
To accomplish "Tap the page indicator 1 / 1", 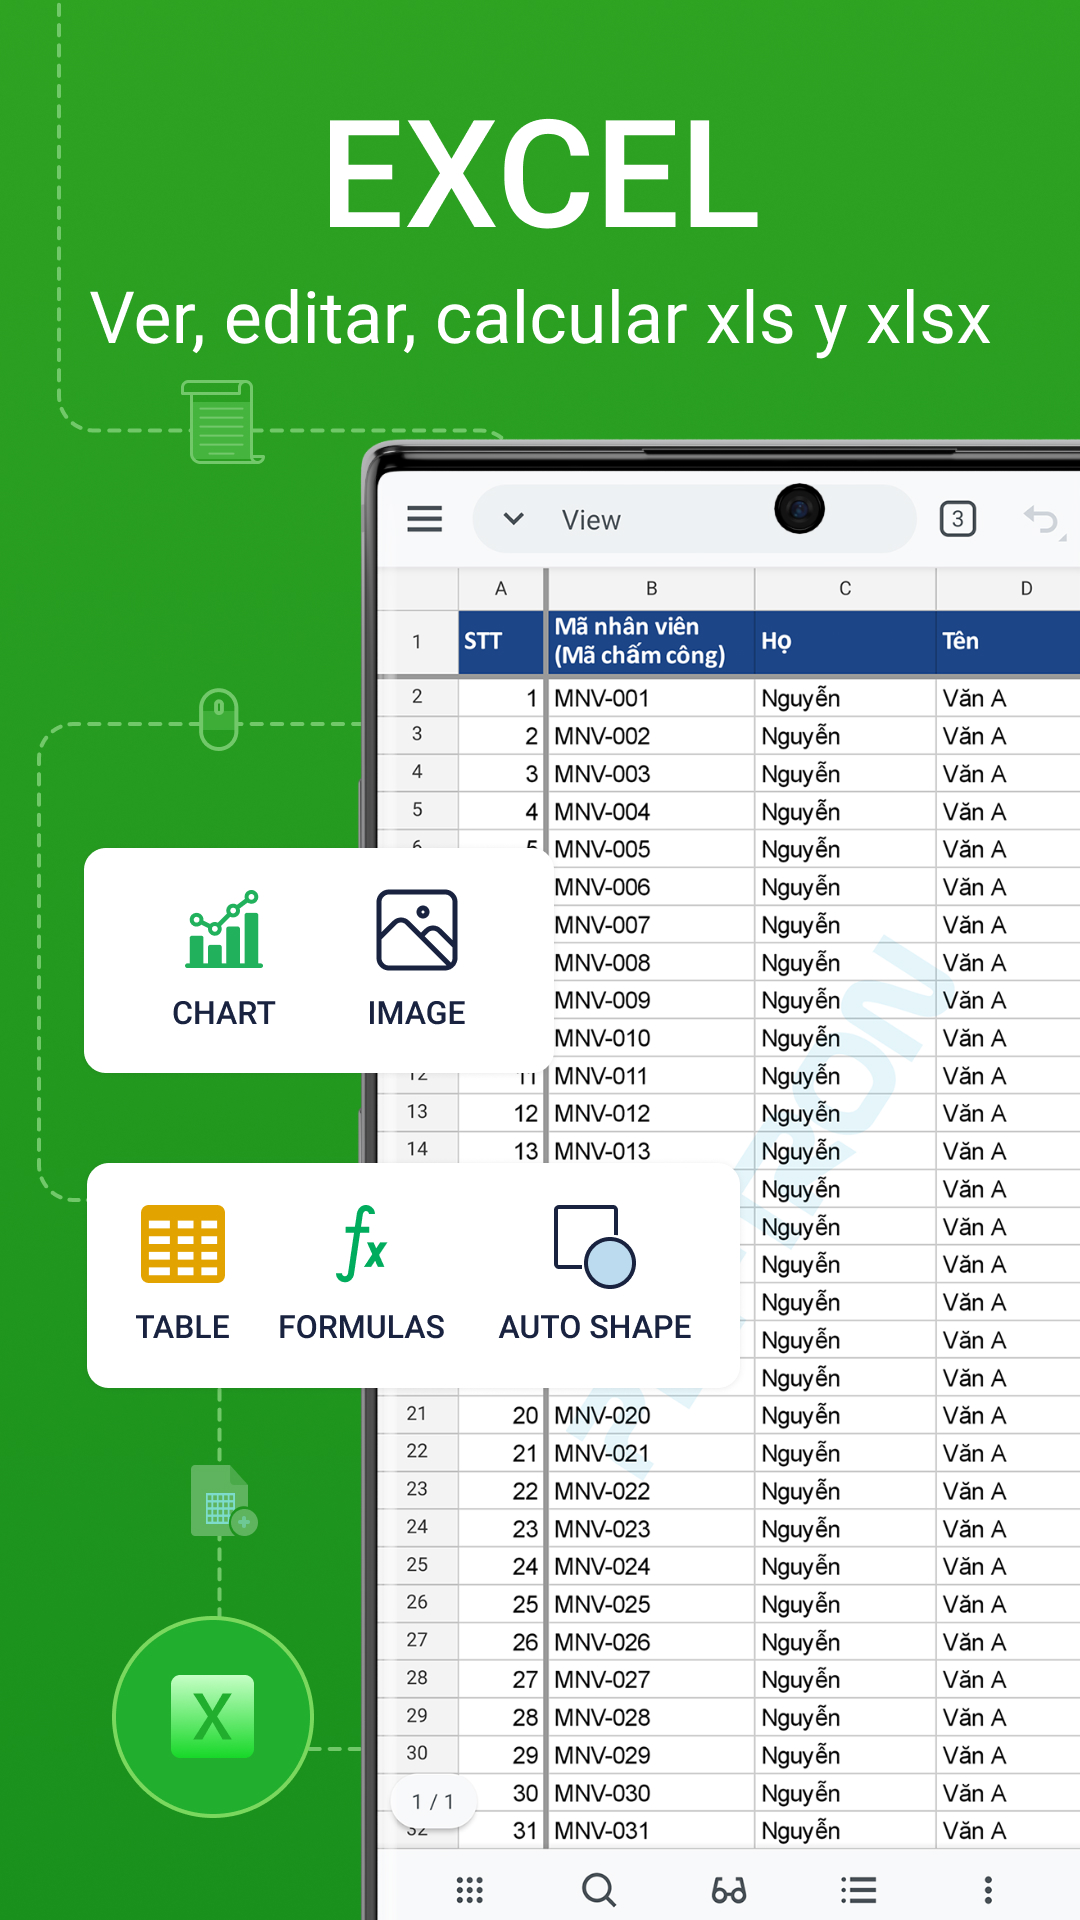I will 433,1801.
